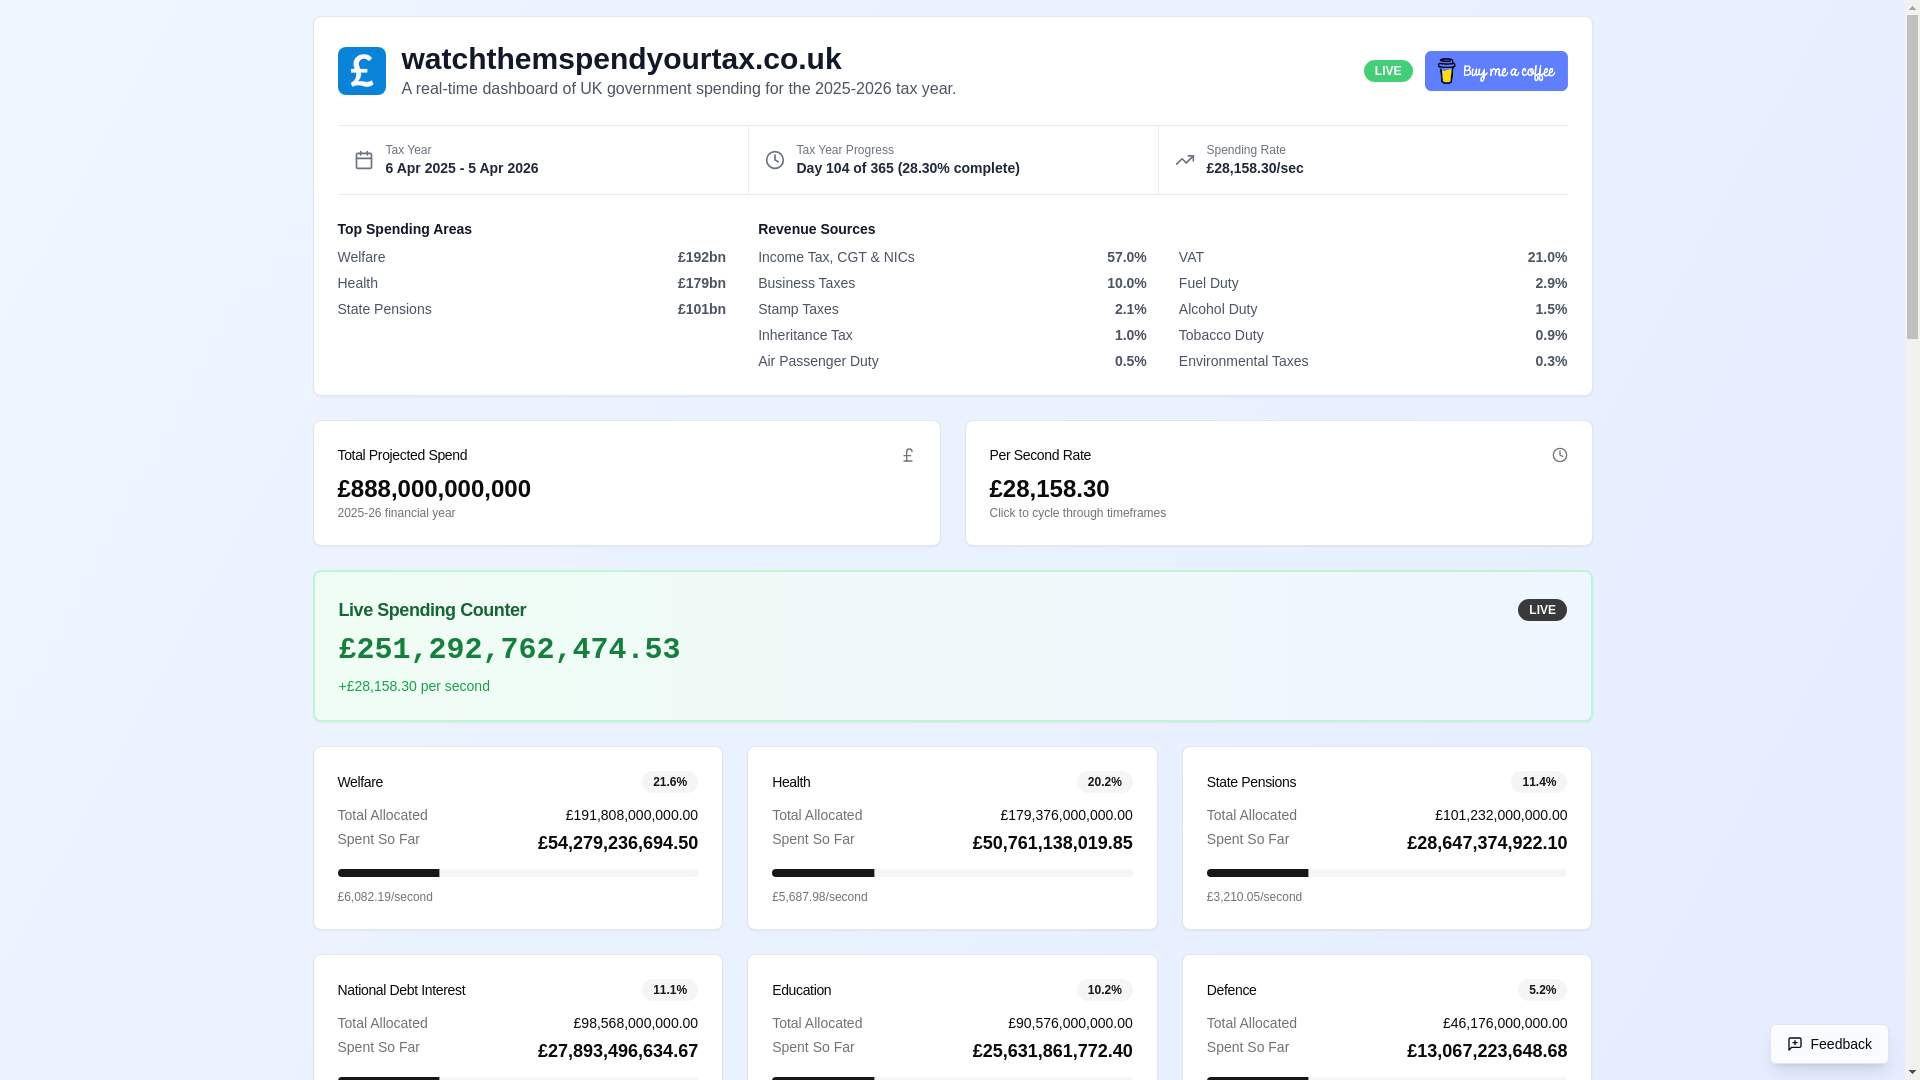Viewport: 1920px width, 1080px height.
Task: Click the State Pensions card title
Action: tap(1250, 782)
